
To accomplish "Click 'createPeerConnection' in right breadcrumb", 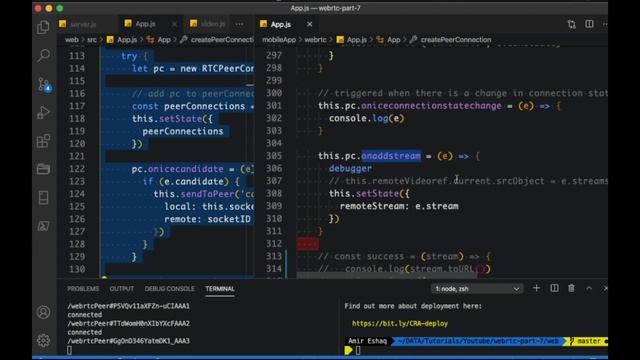I will point(456,40).
